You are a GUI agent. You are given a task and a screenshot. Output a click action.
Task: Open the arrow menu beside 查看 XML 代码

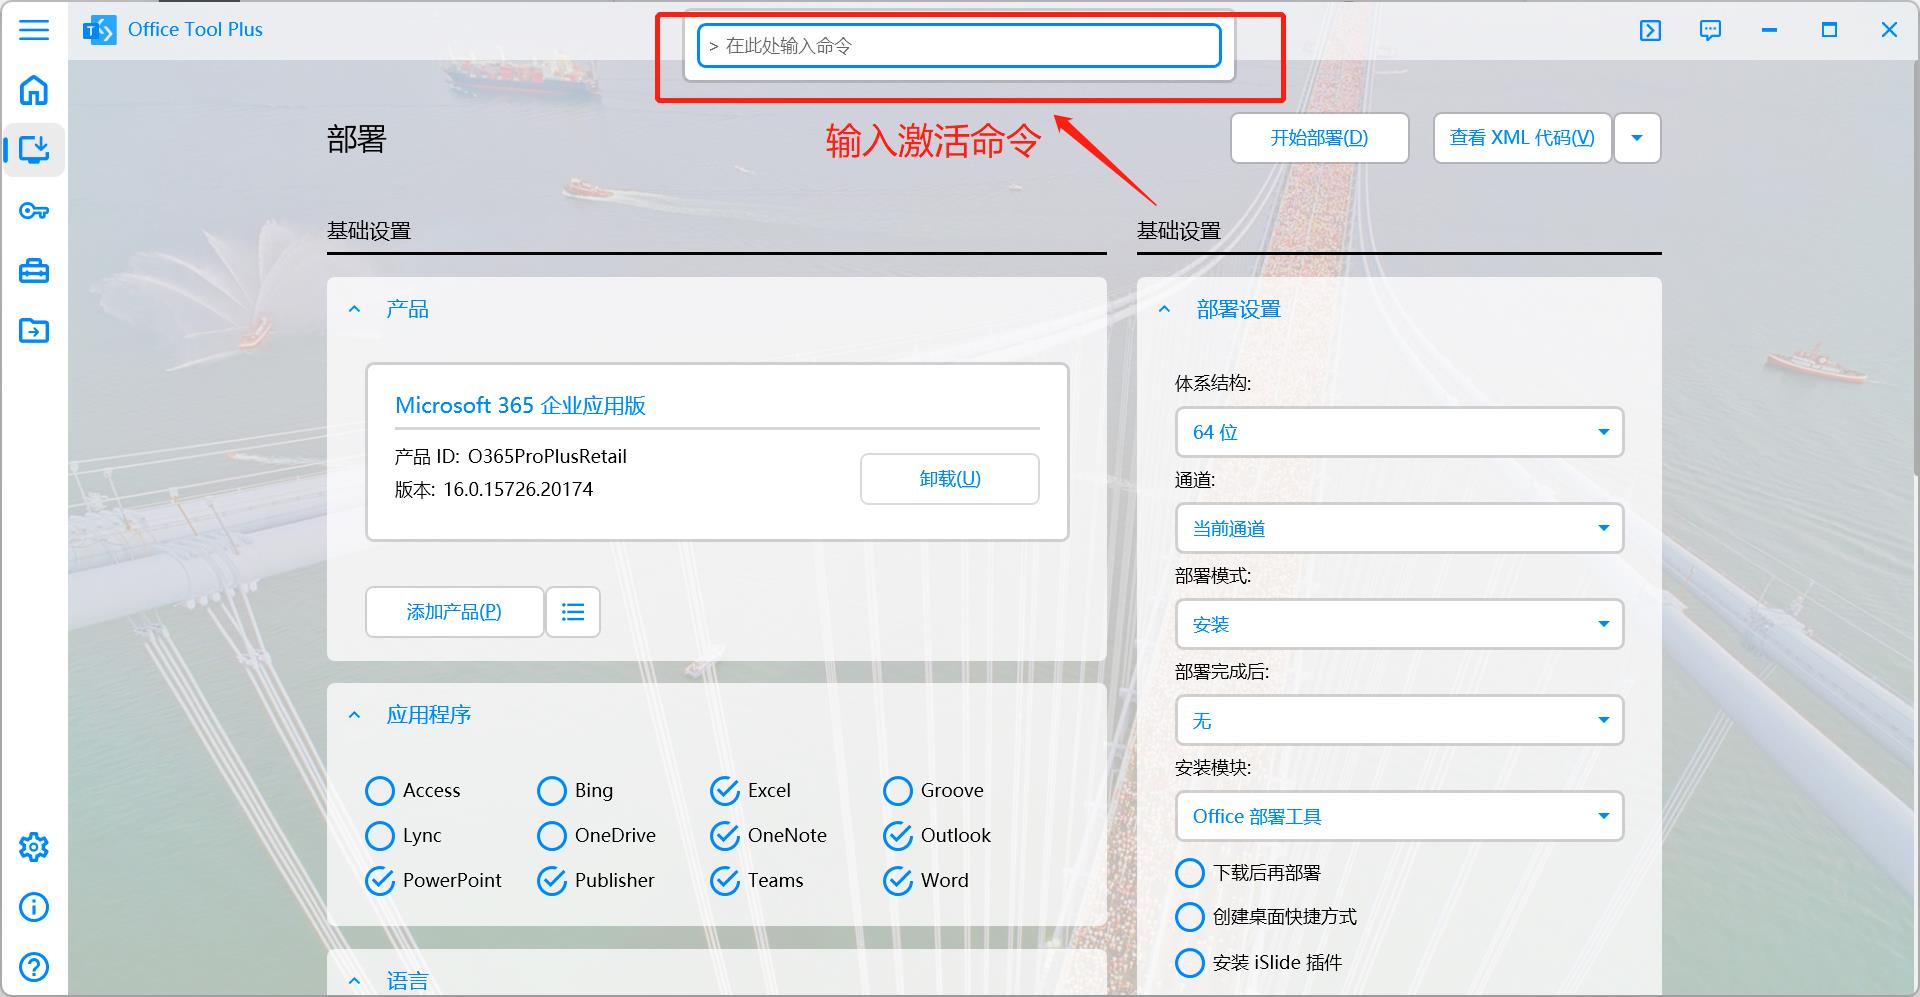point(1636,138)
